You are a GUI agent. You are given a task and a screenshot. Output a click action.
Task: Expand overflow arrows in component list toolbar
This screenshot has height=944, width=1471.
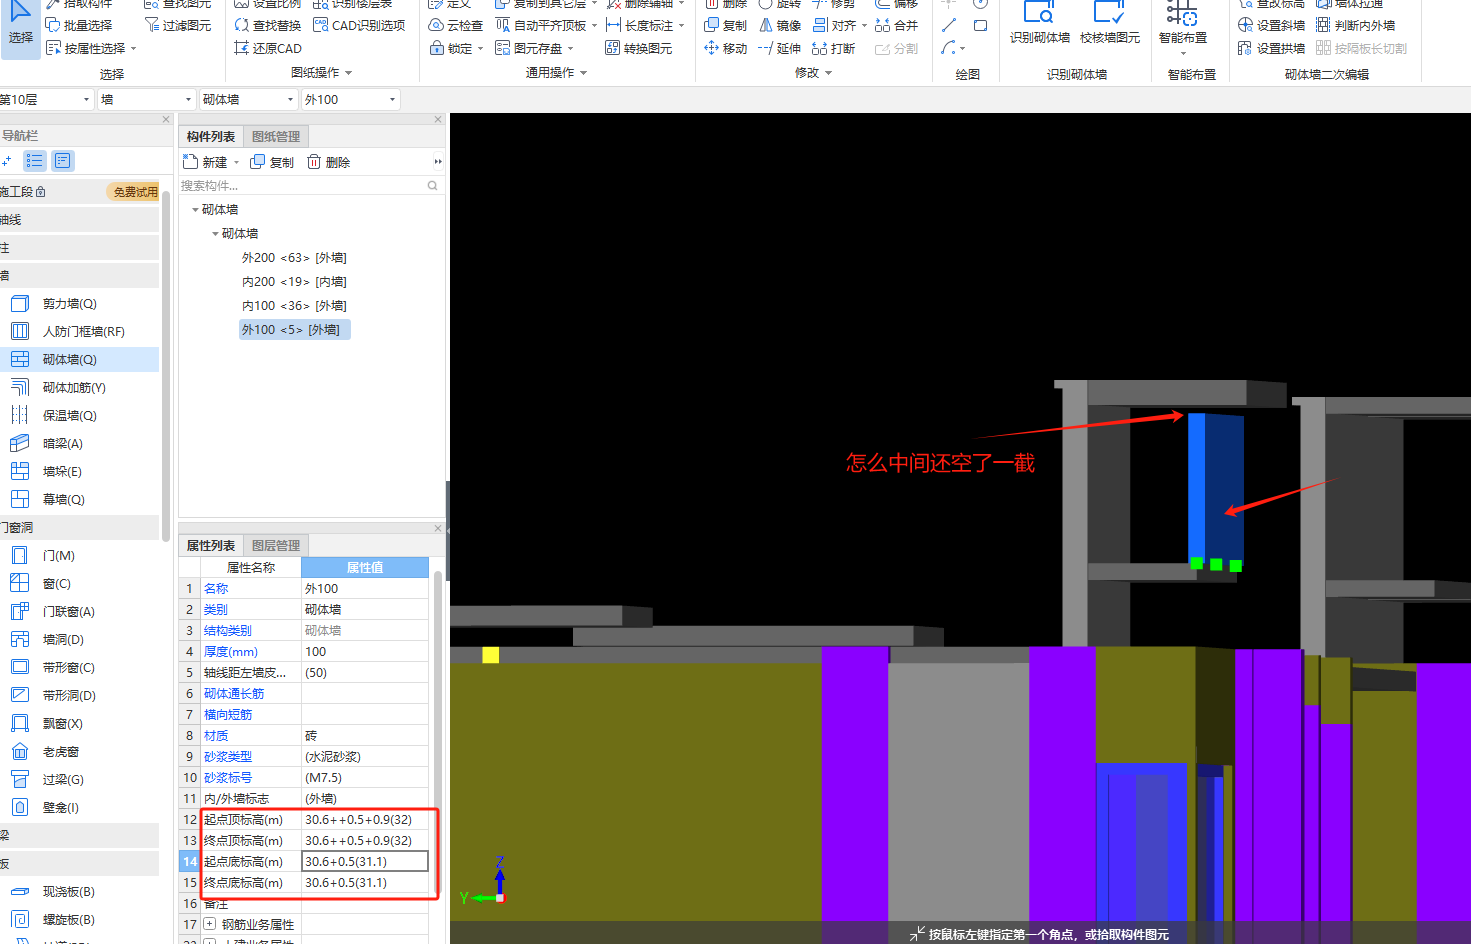point(438,162)
